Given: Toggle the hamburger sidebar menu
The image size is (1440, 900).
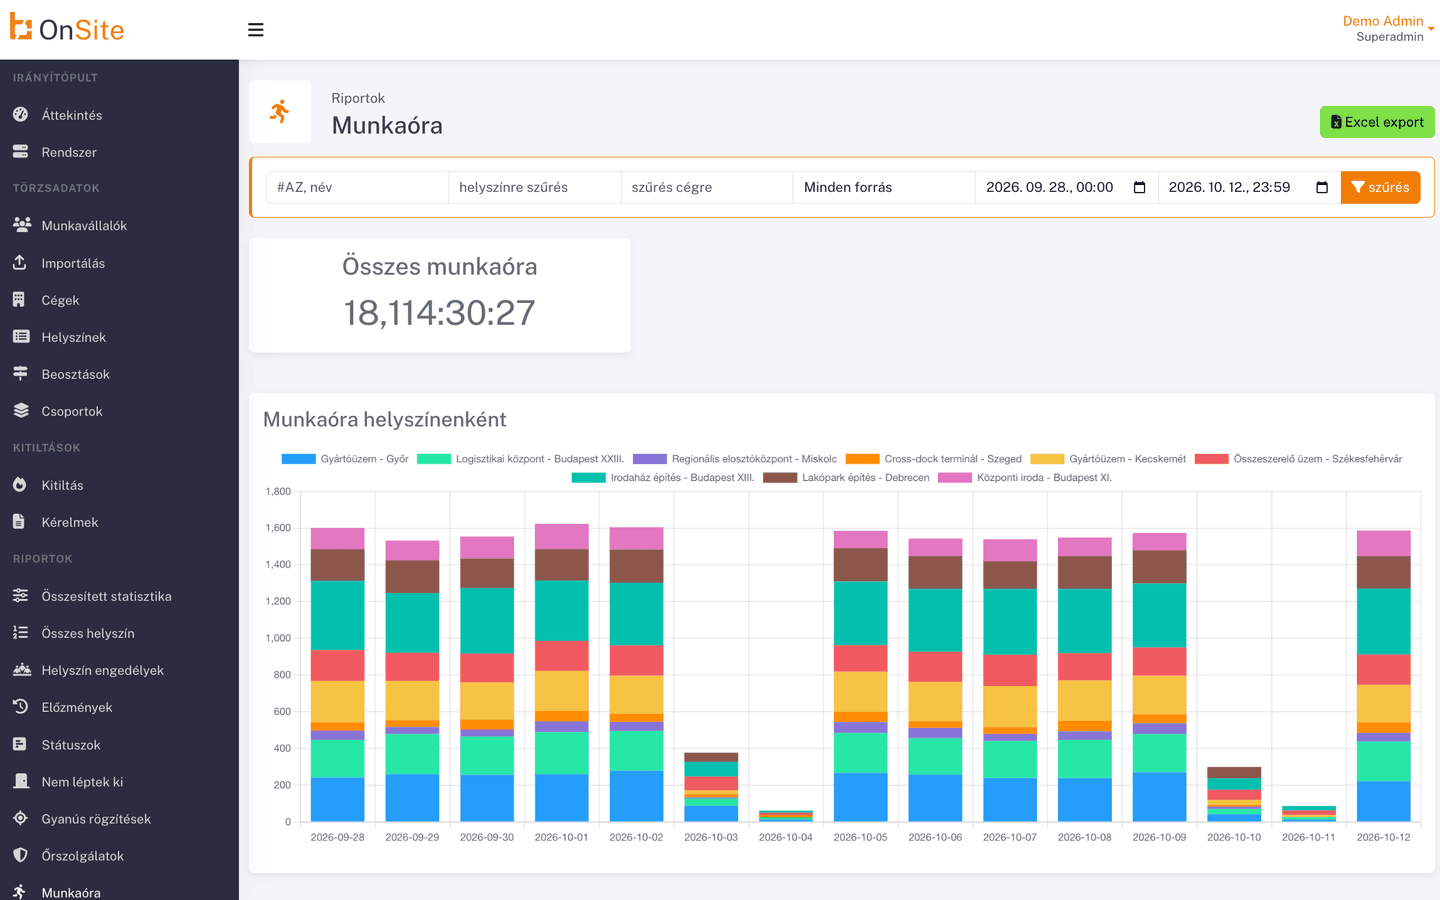Looking at the screenshot, I should click(256, 30).
